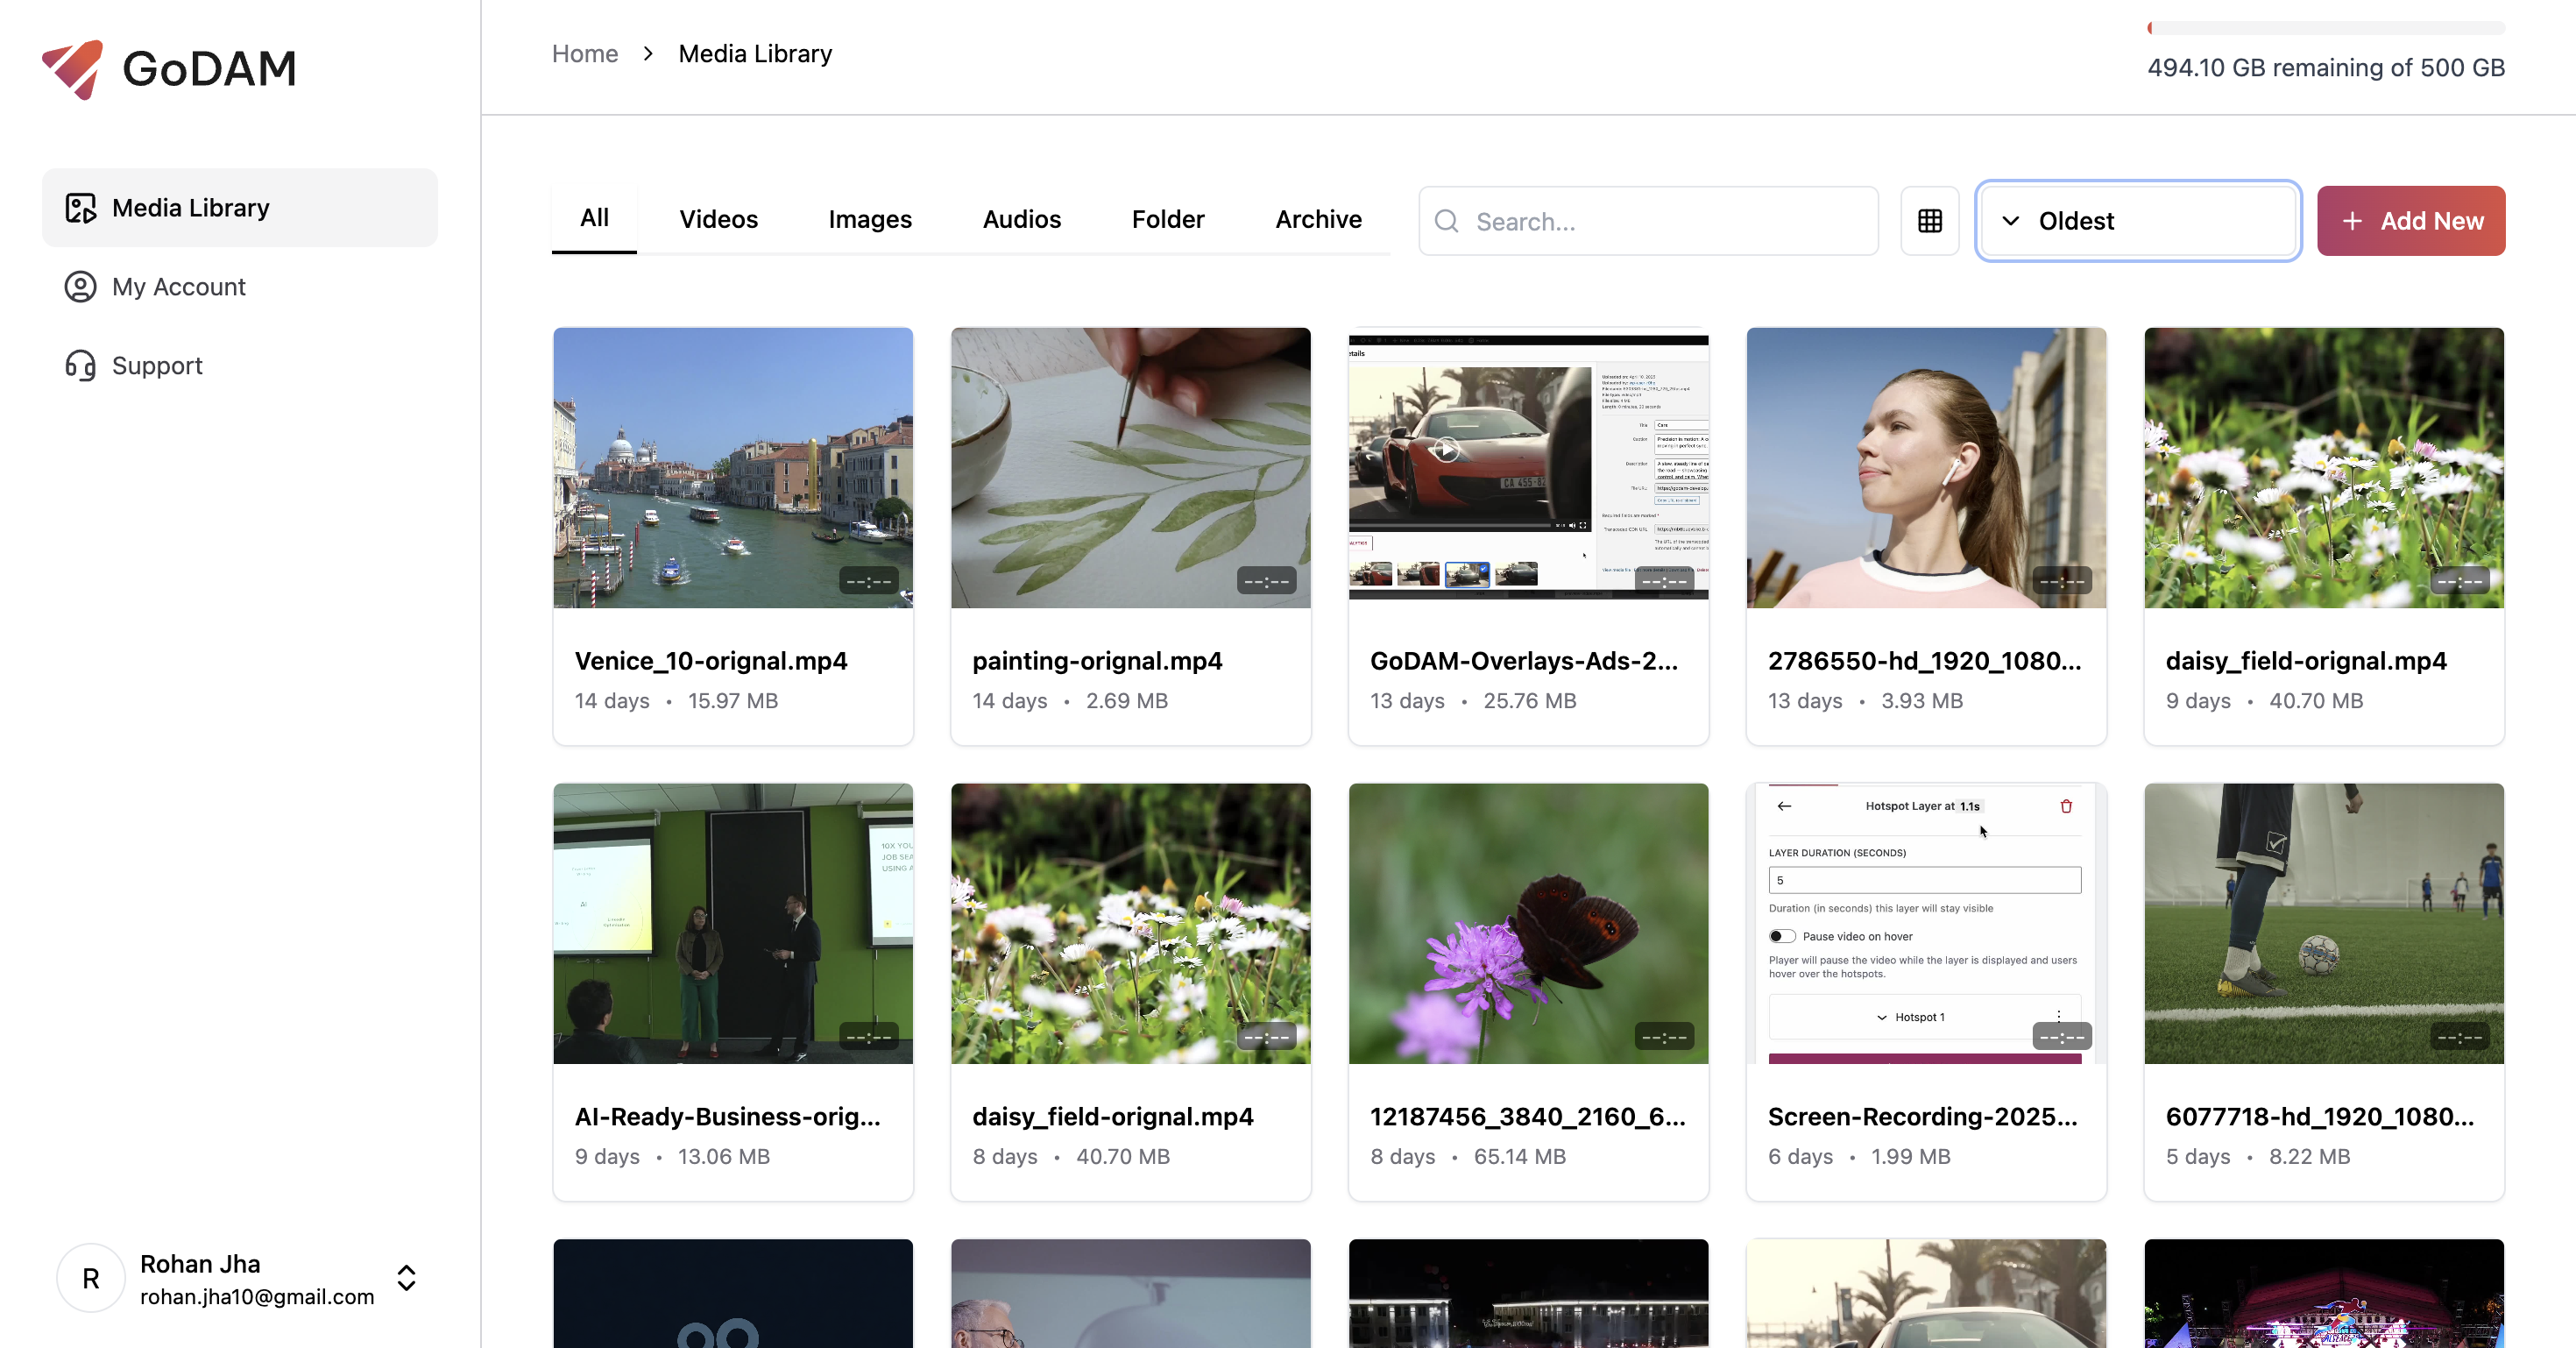Image resolution: width=2576 pixels, height=1348 pixels.
Task: Go to Home via breadcrumb
Action: click(585, 54)
